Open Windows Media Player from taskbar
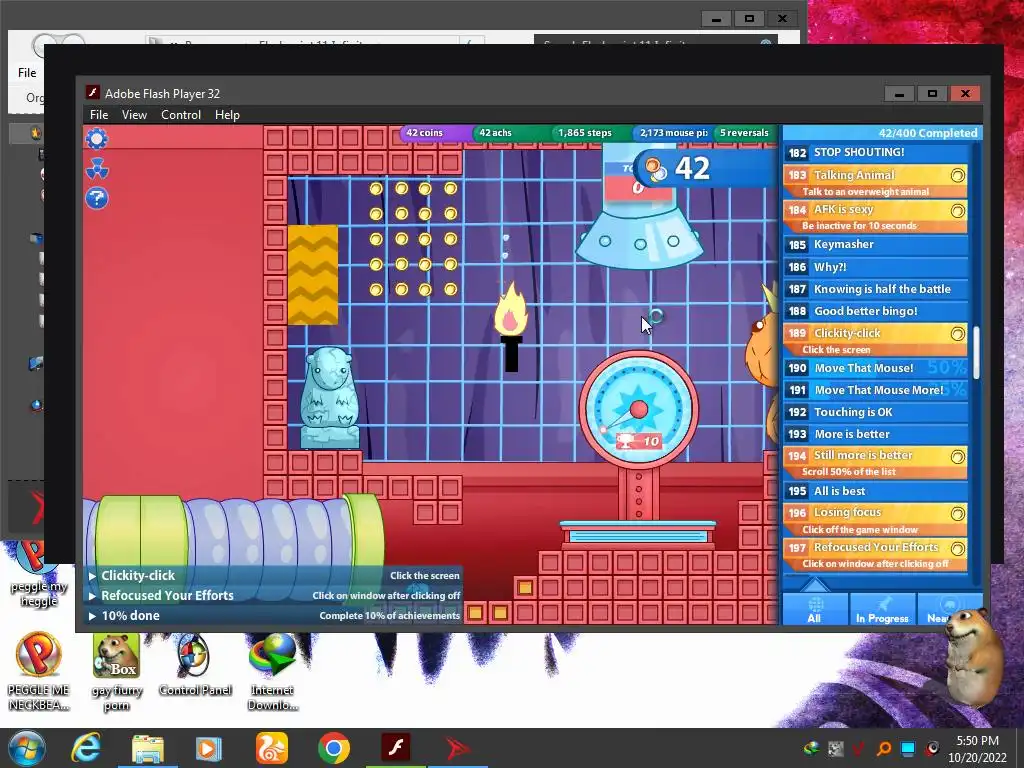This screenshot has width=1024, height=768. coord(209,748)
